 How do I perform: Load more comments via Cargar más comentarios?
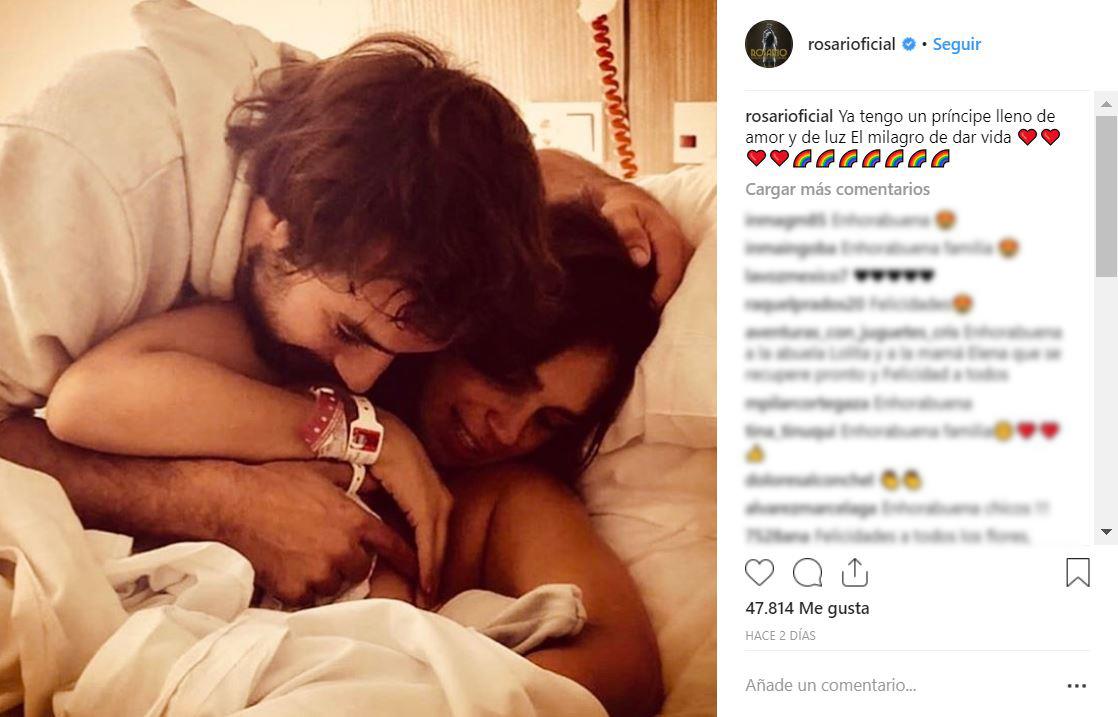[837, 189]
